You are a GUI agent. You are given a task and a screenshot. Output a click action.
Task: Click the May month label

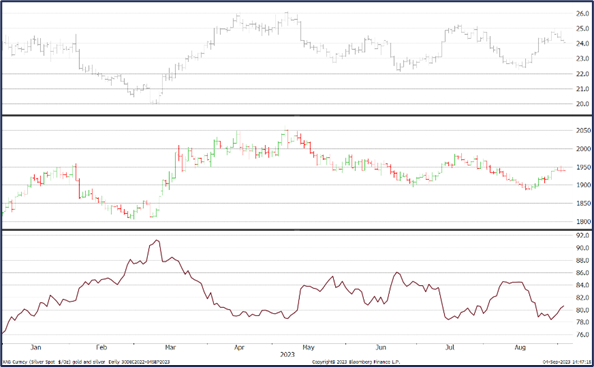[x=308, y=347]
